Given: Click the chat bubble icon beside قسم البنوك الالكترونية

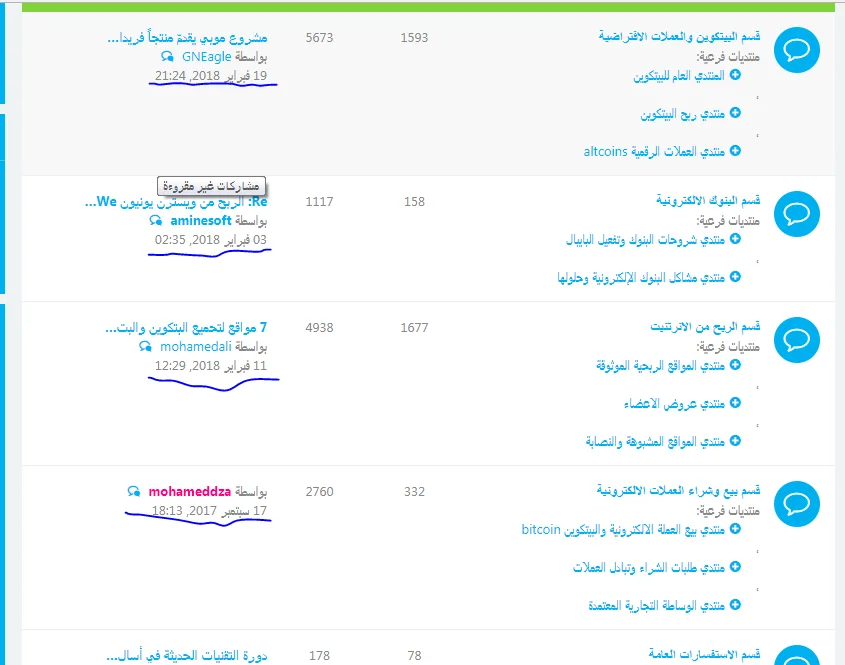Looking at the screenshot, I should (x=797, y=213).
